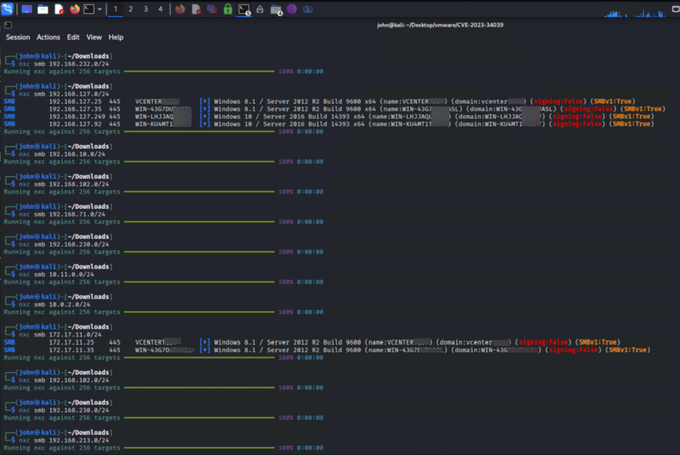This screenshot has width=680, height=455.
Task: Click the IP address 192.168.127.92
Action: (x=75, y=124)
